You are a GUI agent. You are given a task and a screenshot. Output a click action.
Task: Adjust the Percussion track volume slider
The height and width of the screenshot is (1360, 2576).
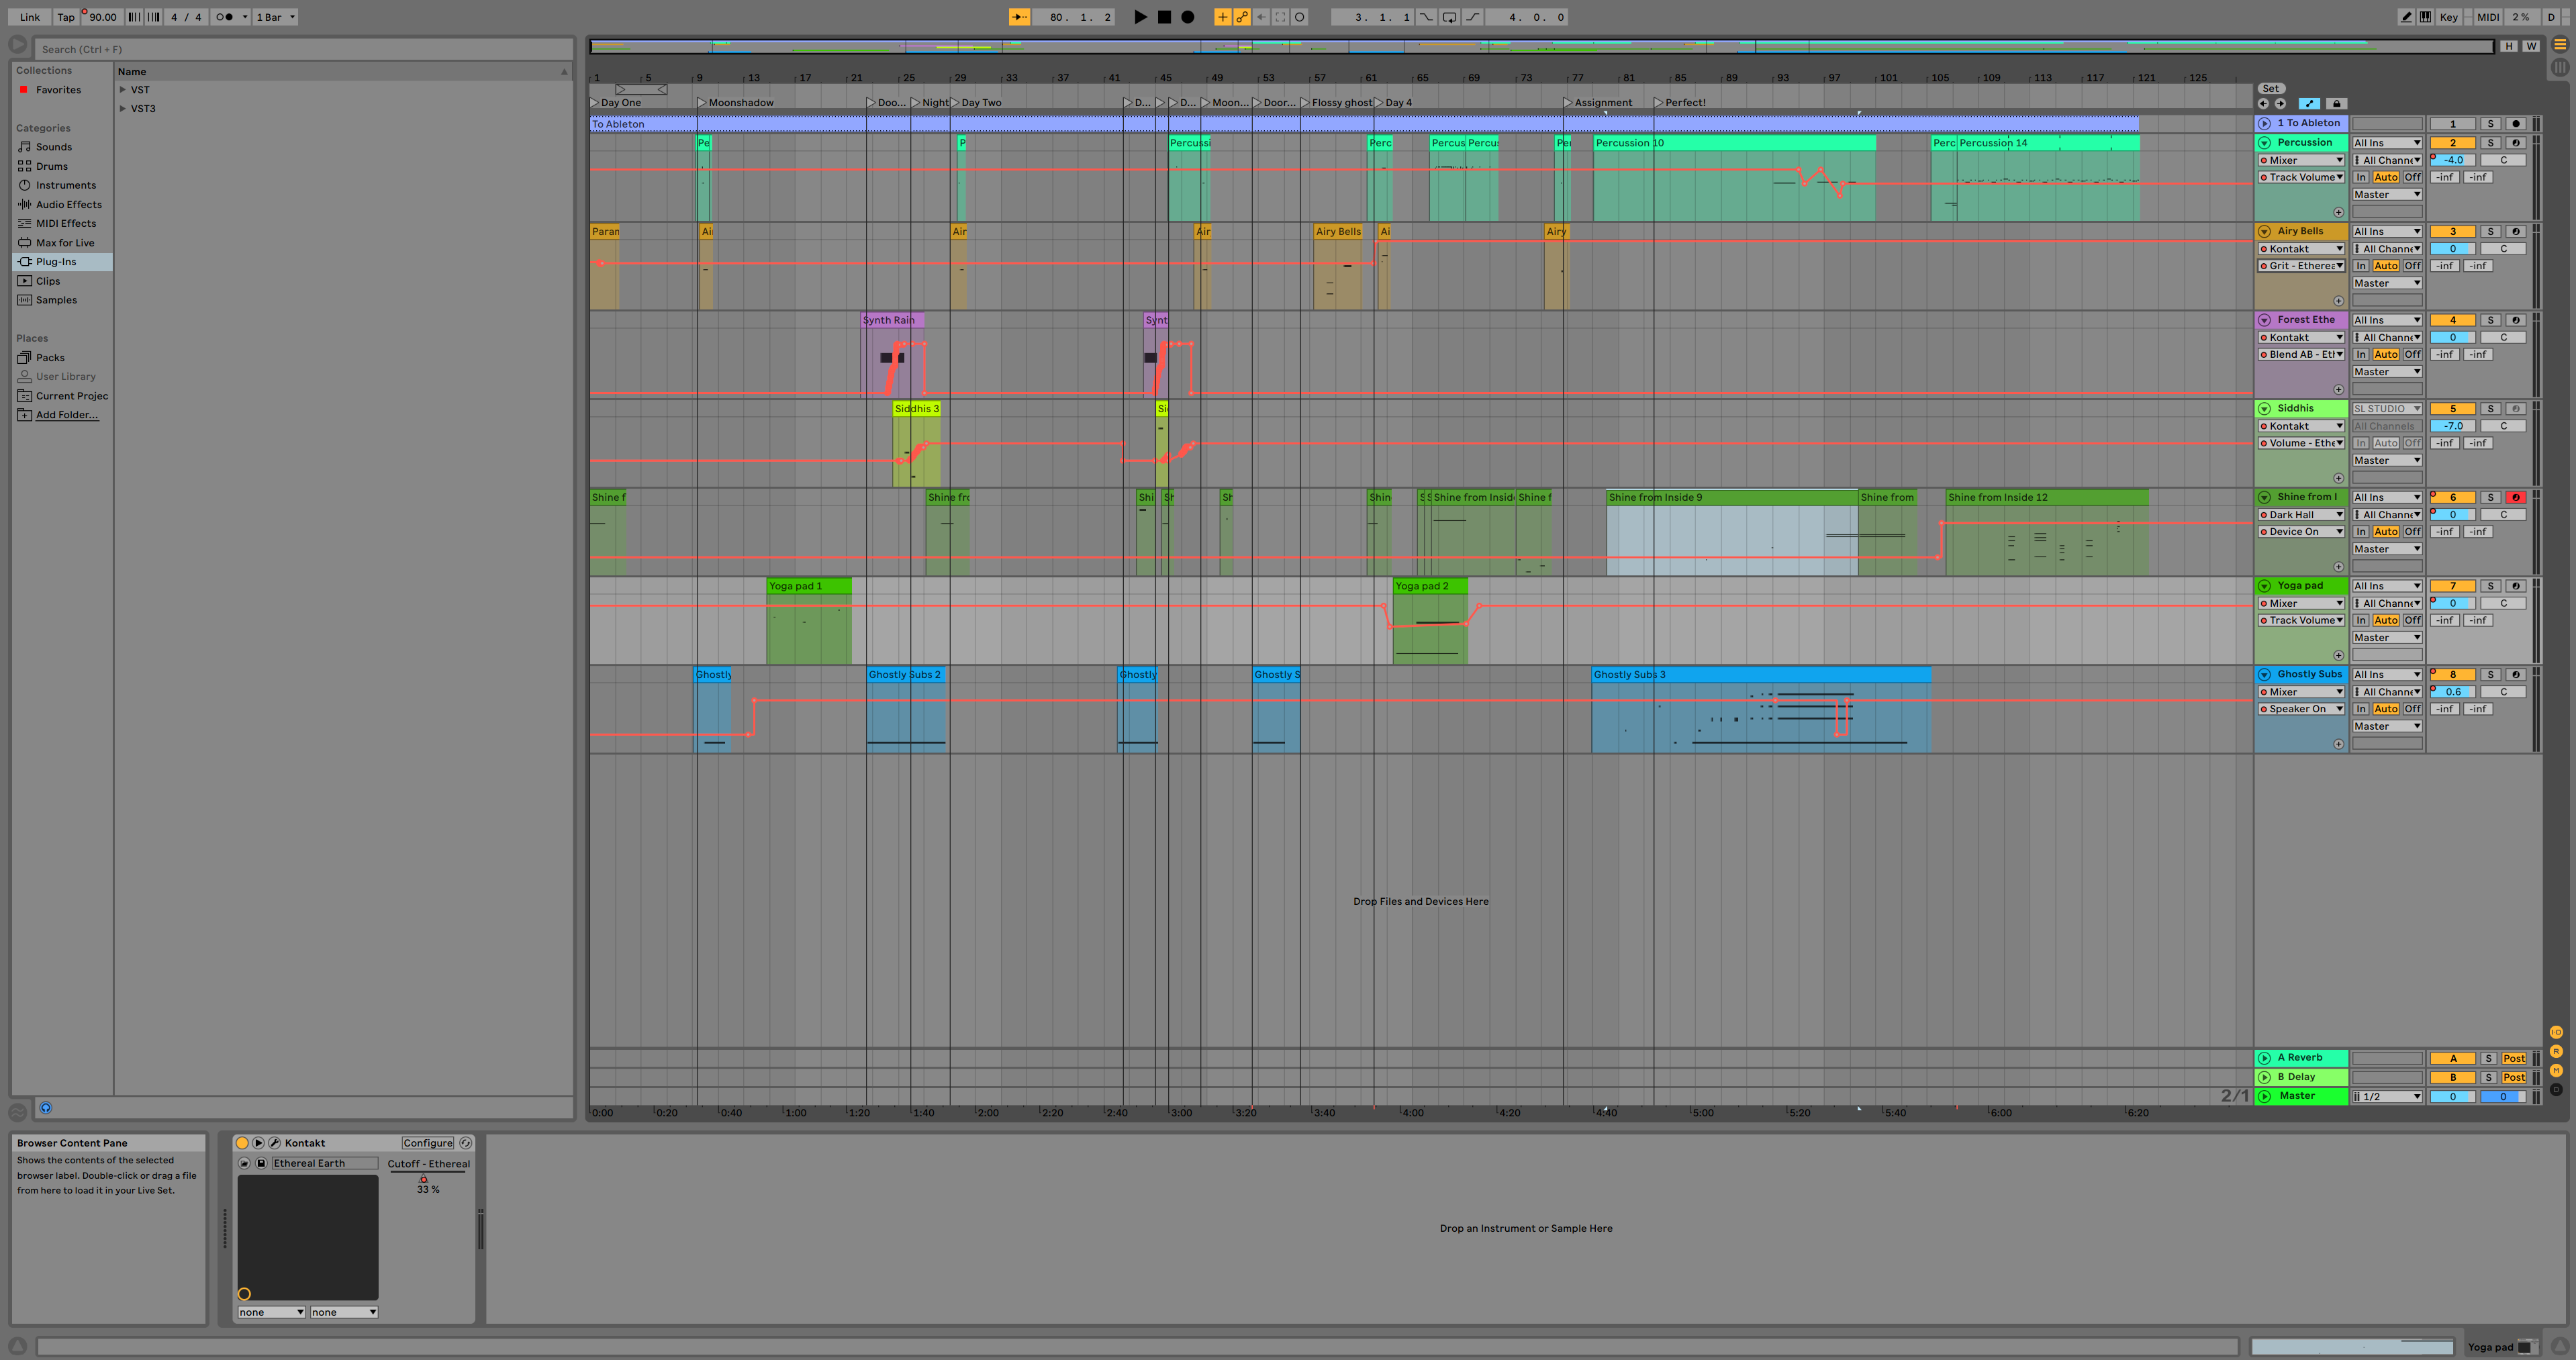click(2453, 160)
